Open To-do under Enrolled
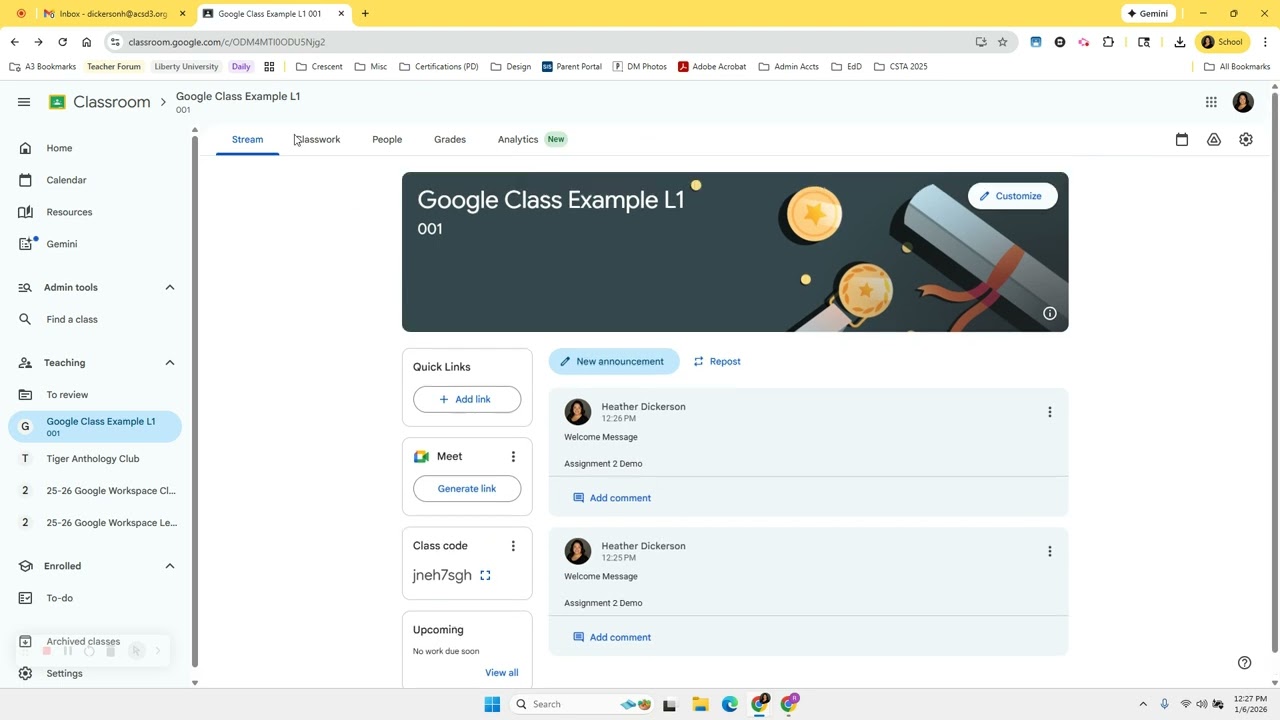 96,598
